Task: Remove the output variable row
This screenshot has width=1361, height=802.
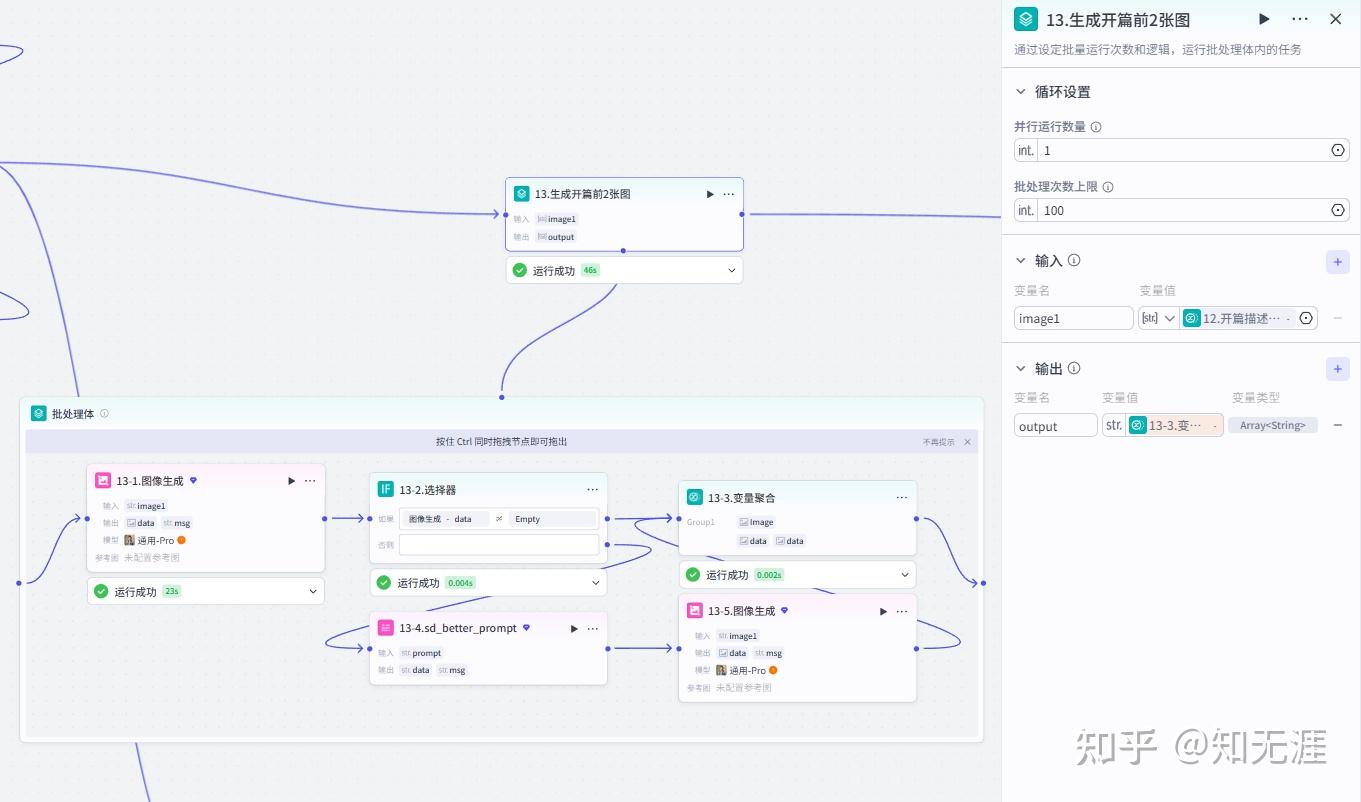Action: click(1338, 426)
